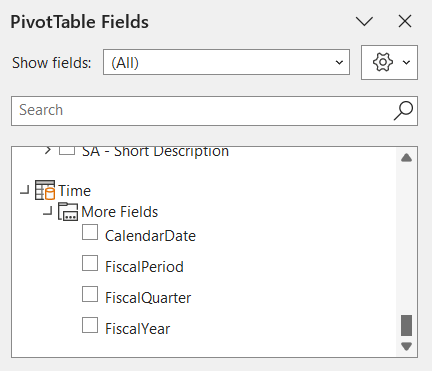The image size is (432, 371).
Task: Select the FiscalPeriod field label
Action: pos(144,267)
